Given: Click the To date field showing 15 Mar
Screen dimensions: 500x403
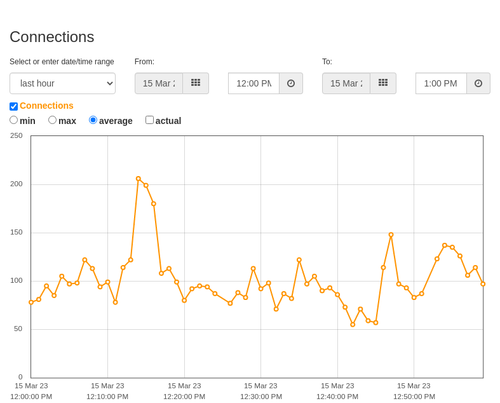Looking at the screenshot, I should click(x=346, y=83).
